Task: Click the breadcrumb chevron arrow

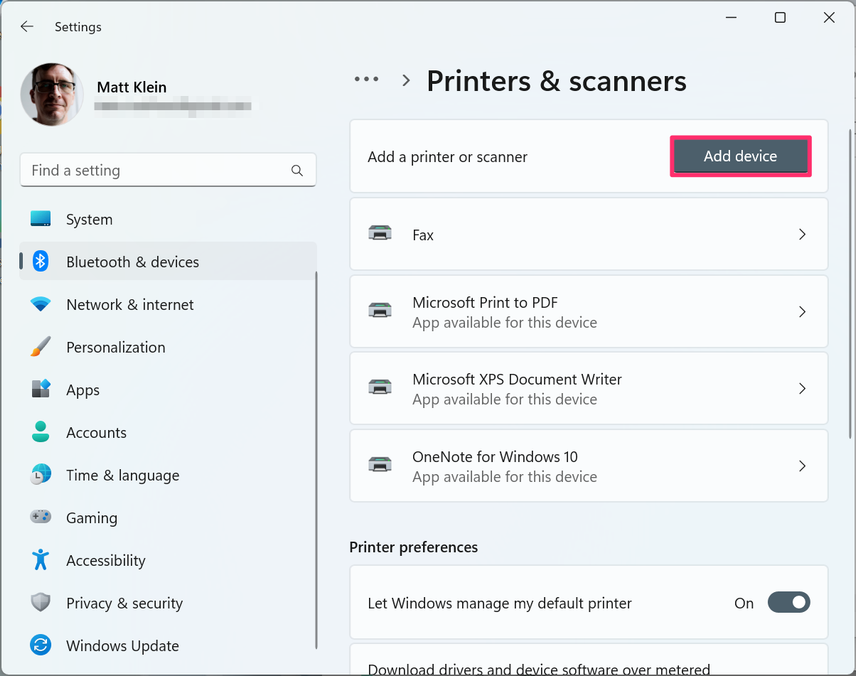Action: (x=406, y=80)
